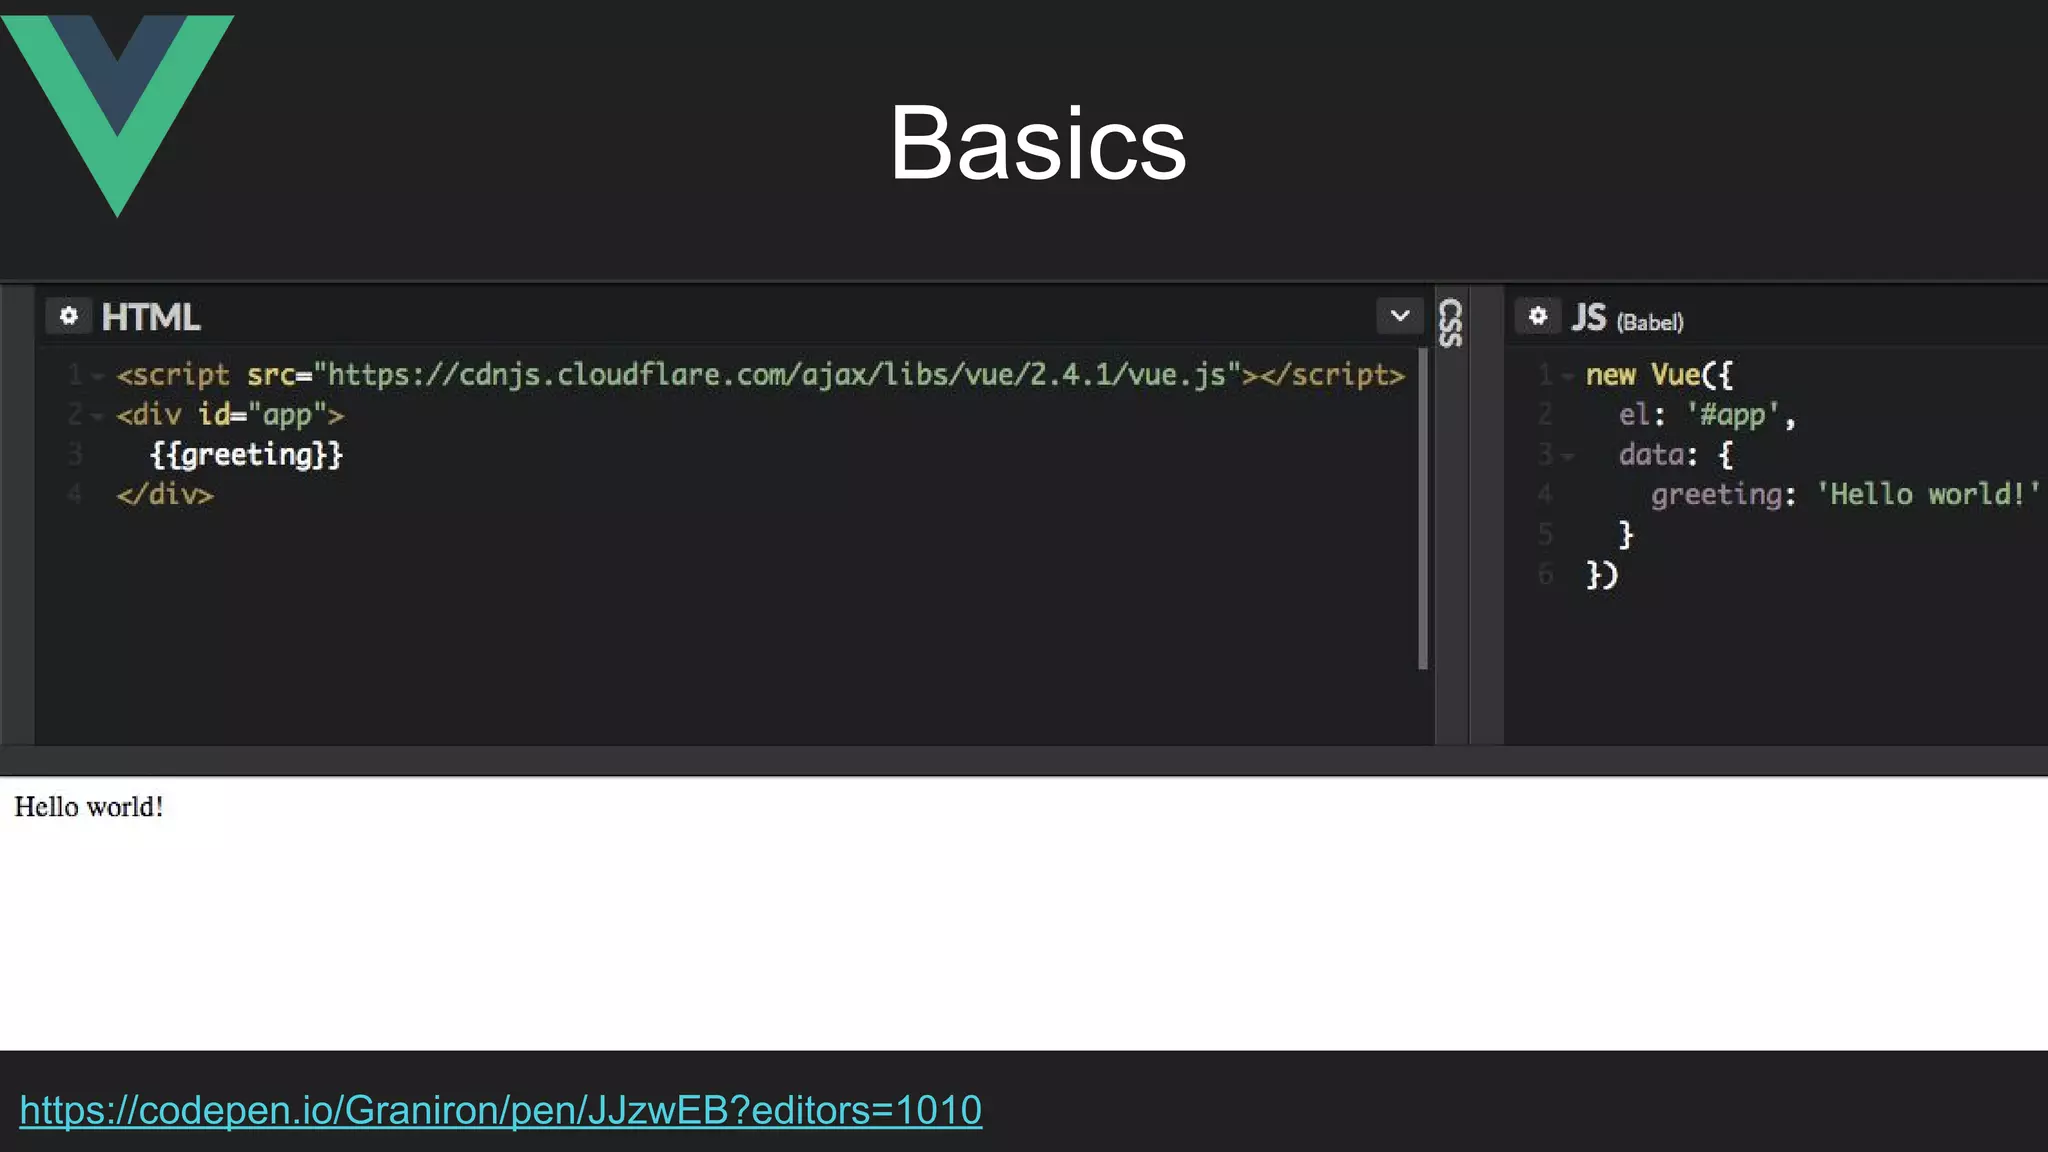Click the {{greeting}} template text
This screenshot has width=2048, height=1152.
coord(246,455)
